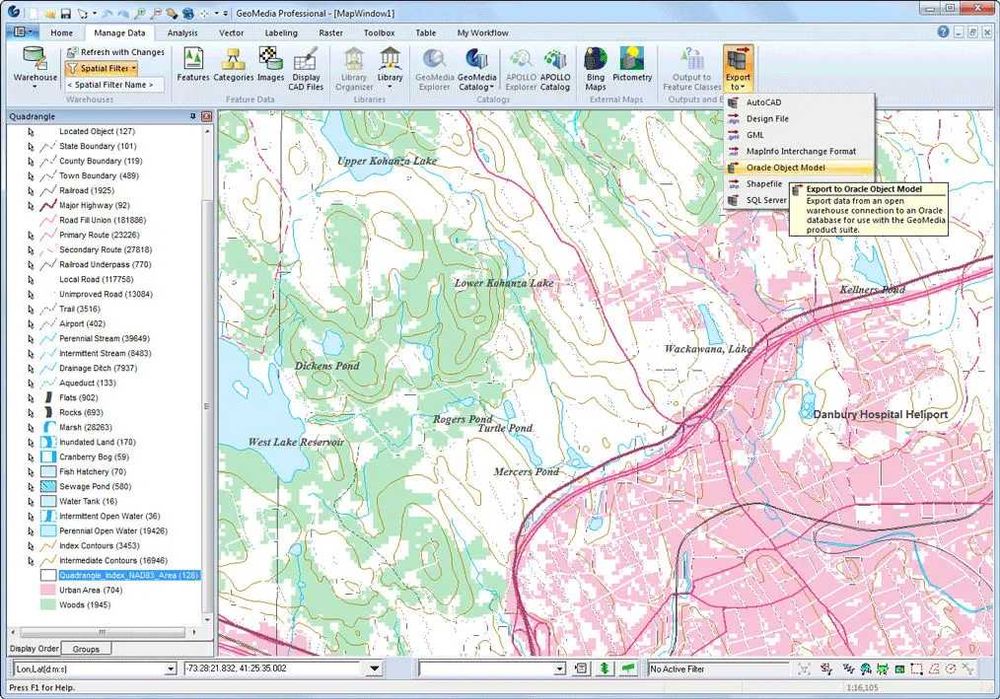Click the Spatial Filter Name field
The image size is (1000, 699).
coord(110,85)
